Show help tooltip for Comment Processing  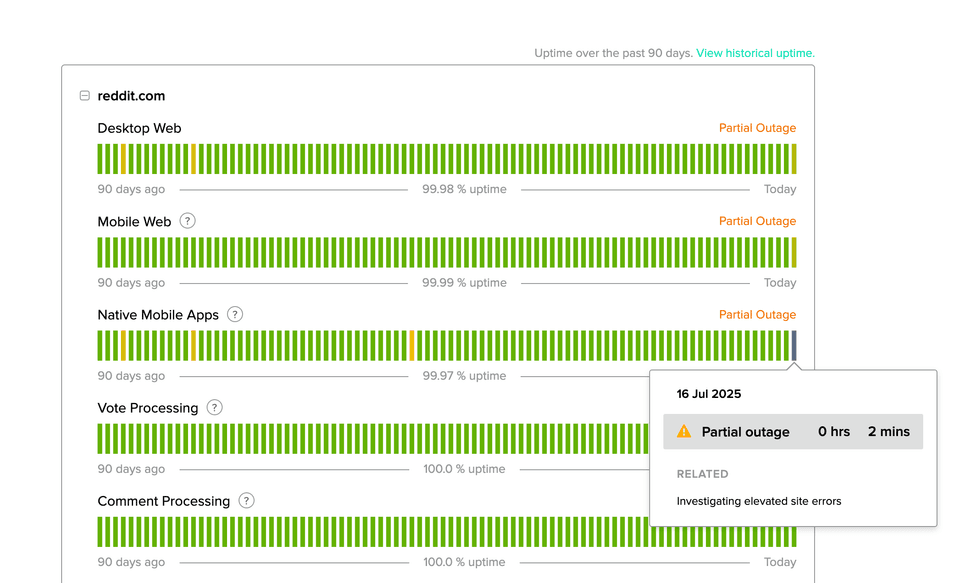247,501
